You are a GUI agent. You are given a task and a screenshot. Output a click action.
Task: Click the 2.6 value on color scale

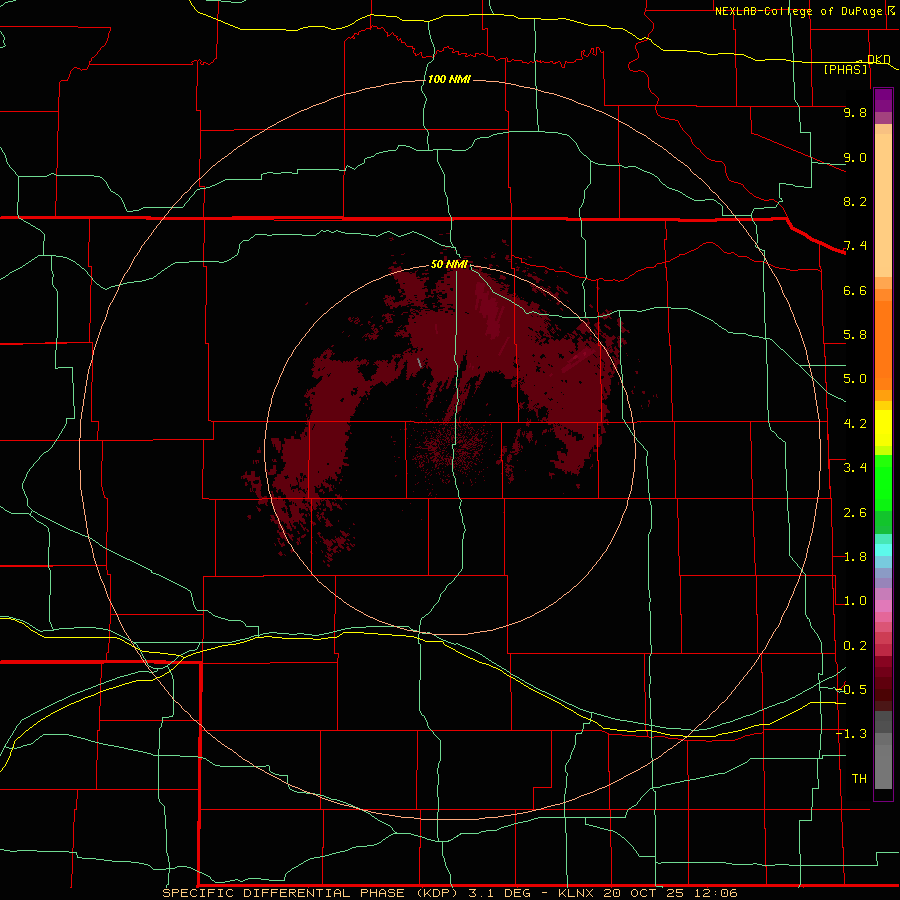coord(855,513)
